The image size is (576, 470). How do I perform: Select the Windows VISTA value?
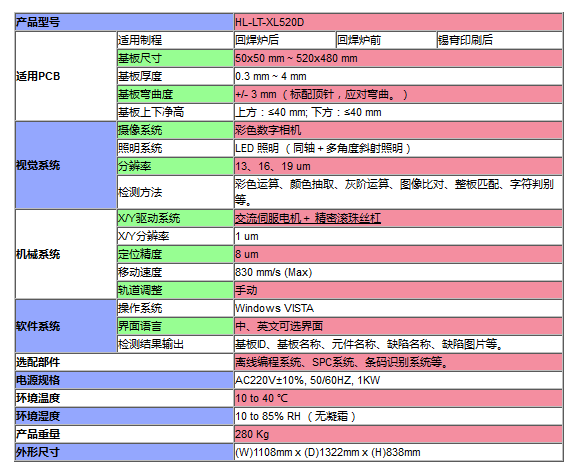click(398, 308)
